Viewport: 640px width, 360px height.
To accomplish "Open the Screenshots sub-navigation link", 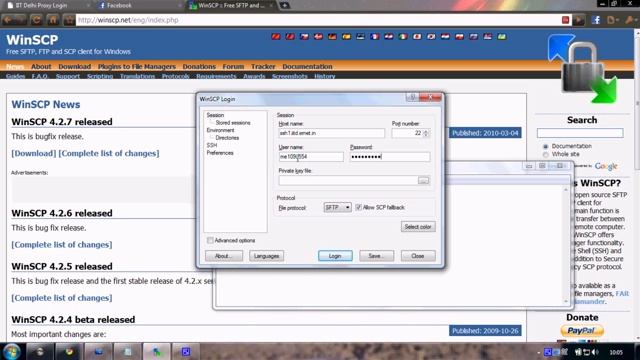I will pyautogui.click(x=290, y=76).
